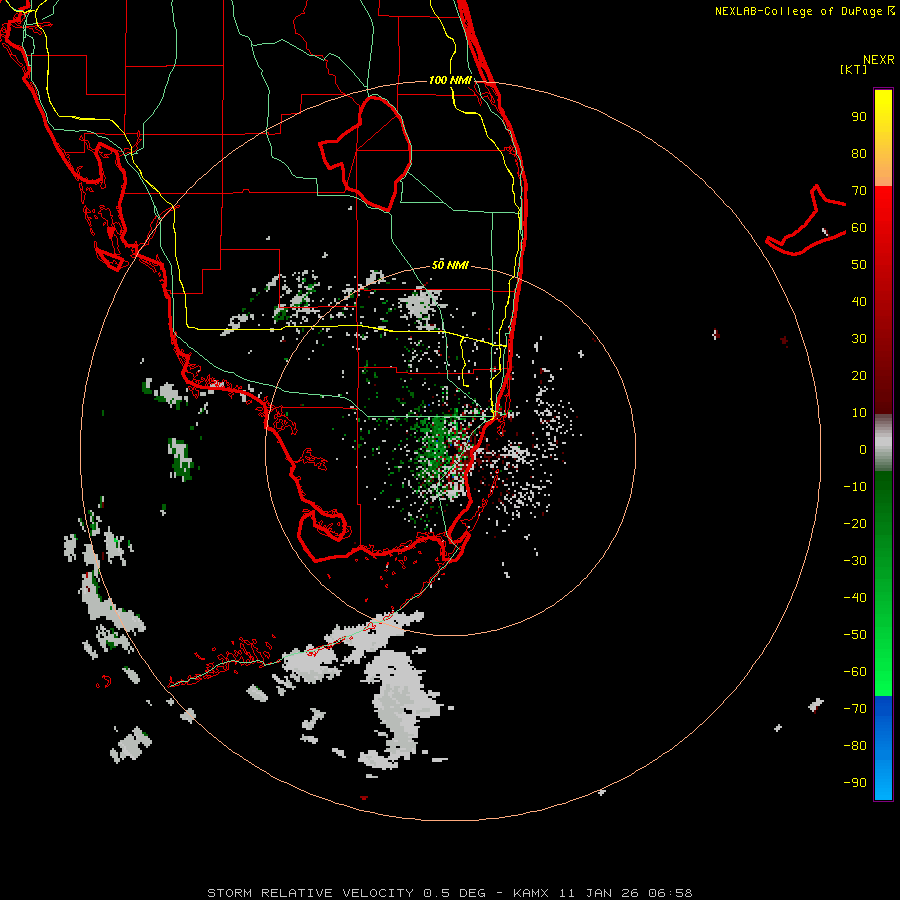900x900 pixels.
Task: Click the 50 value on the velocity scale
Action: click(x=859, y=265)
